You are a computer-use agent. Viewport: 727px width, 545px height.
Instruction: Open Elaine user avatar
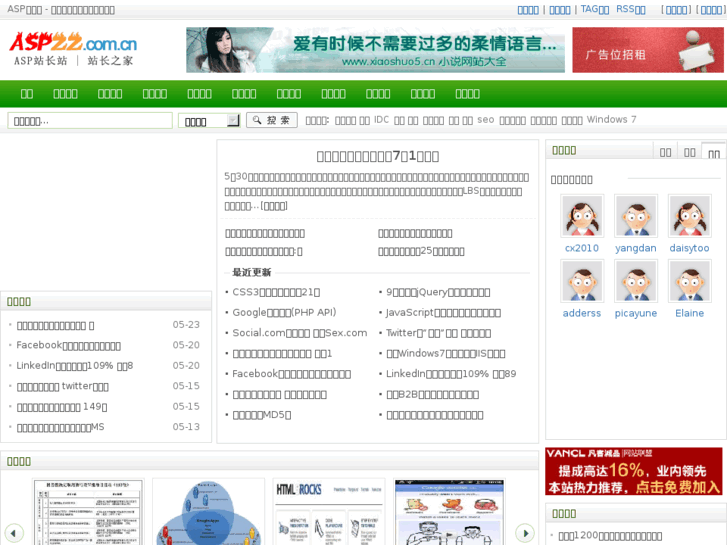689,281
